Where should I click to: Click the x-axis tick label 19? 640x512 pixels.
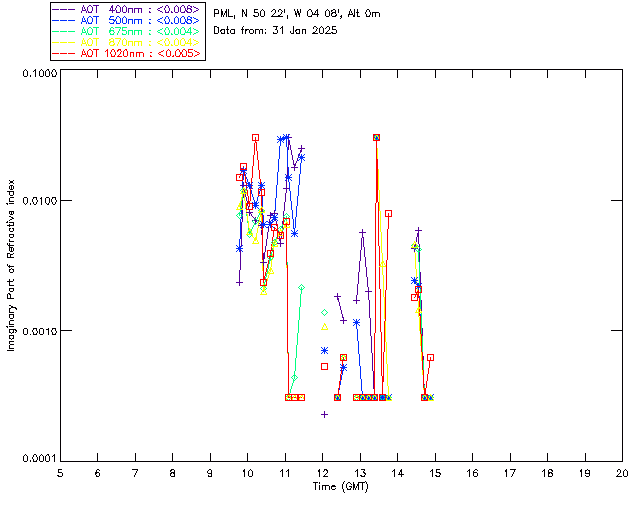pos(585,473)
